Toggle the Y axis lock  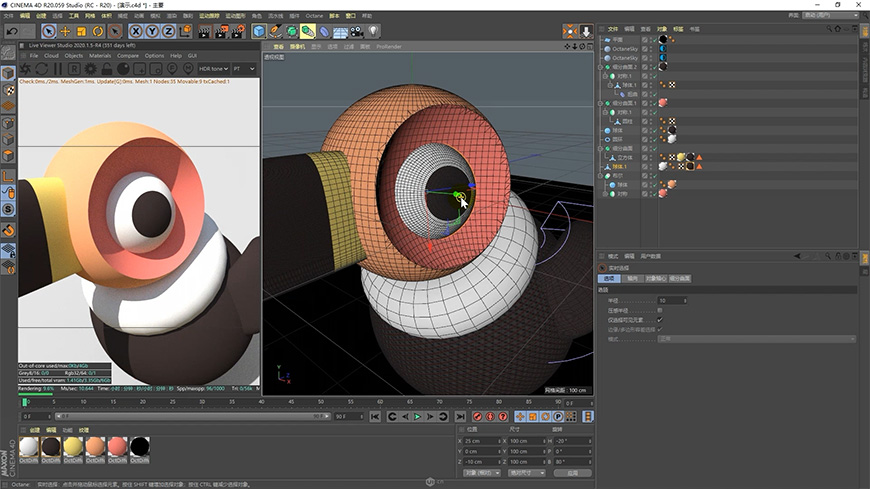point(152,32)
